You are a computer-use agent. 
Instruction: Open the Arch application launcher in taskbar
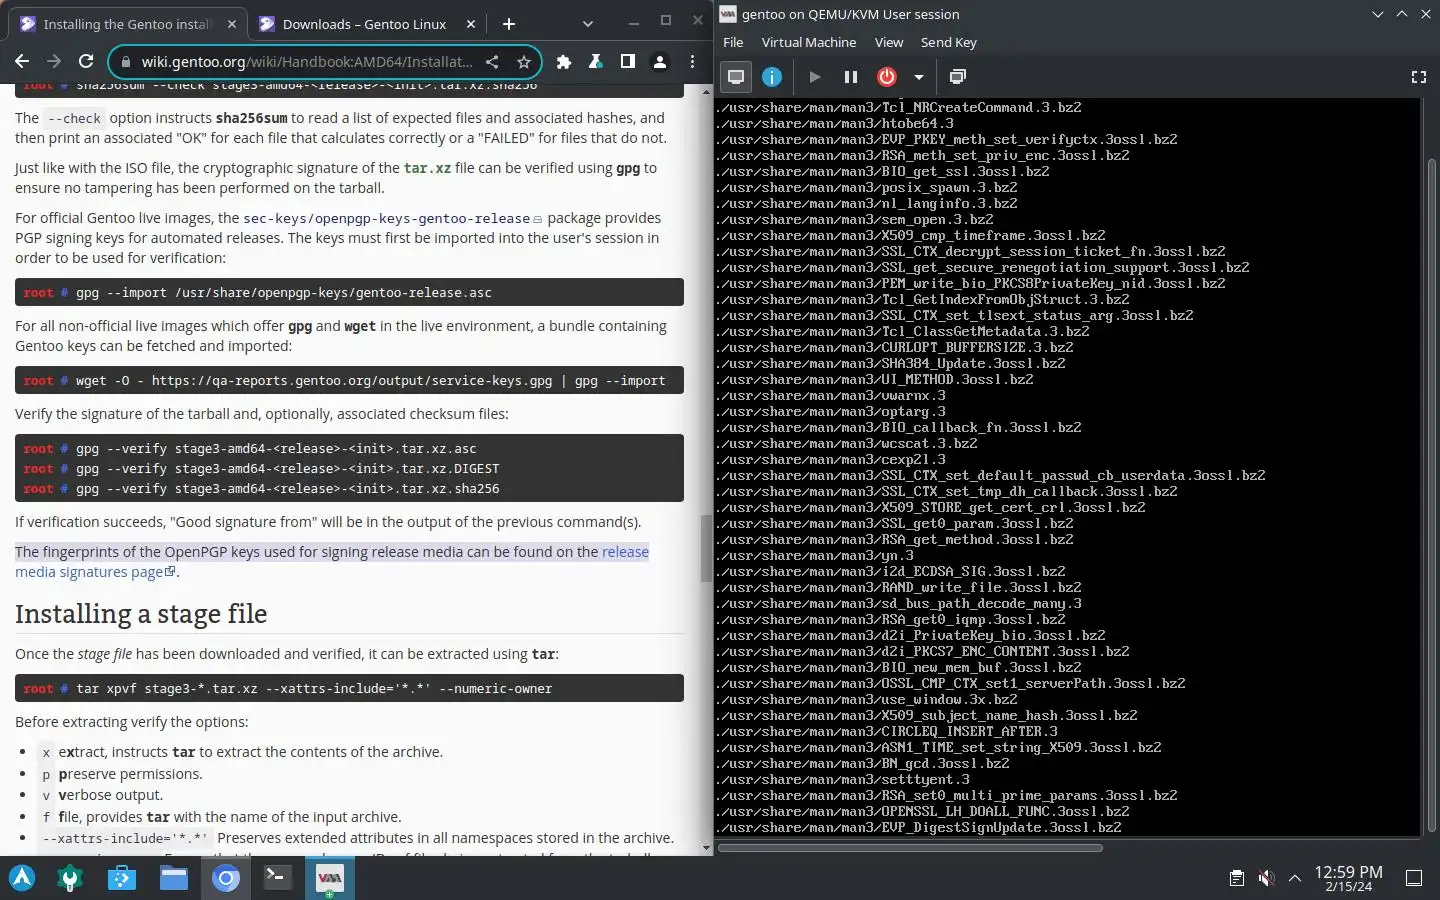22,878
